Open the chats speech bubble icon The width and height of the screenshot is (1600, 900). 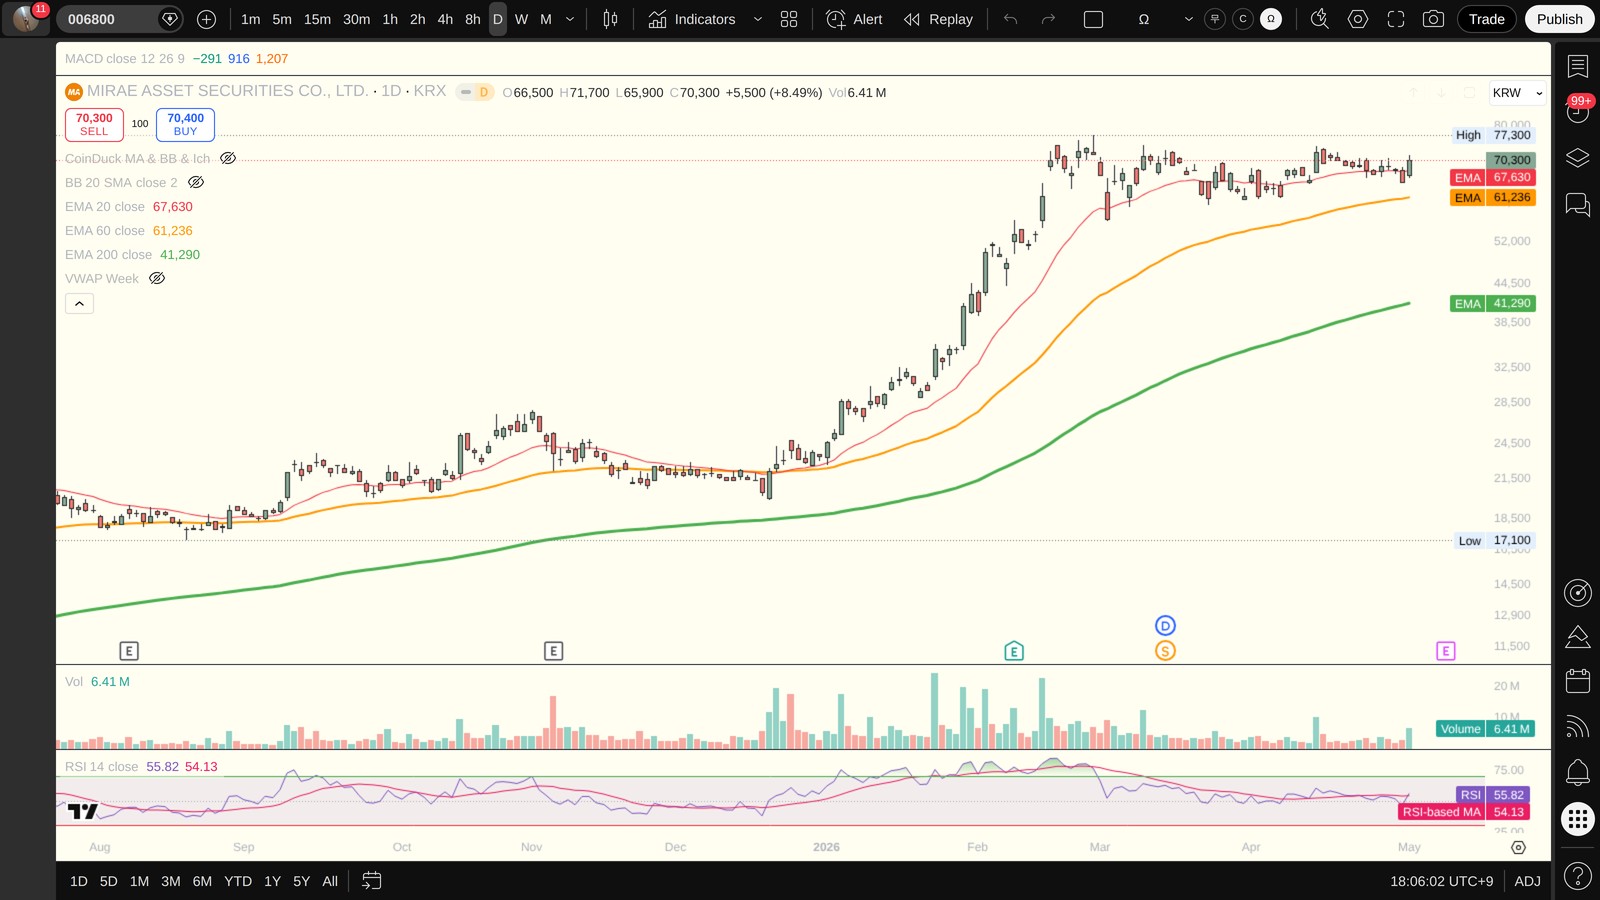[1577, 205]
